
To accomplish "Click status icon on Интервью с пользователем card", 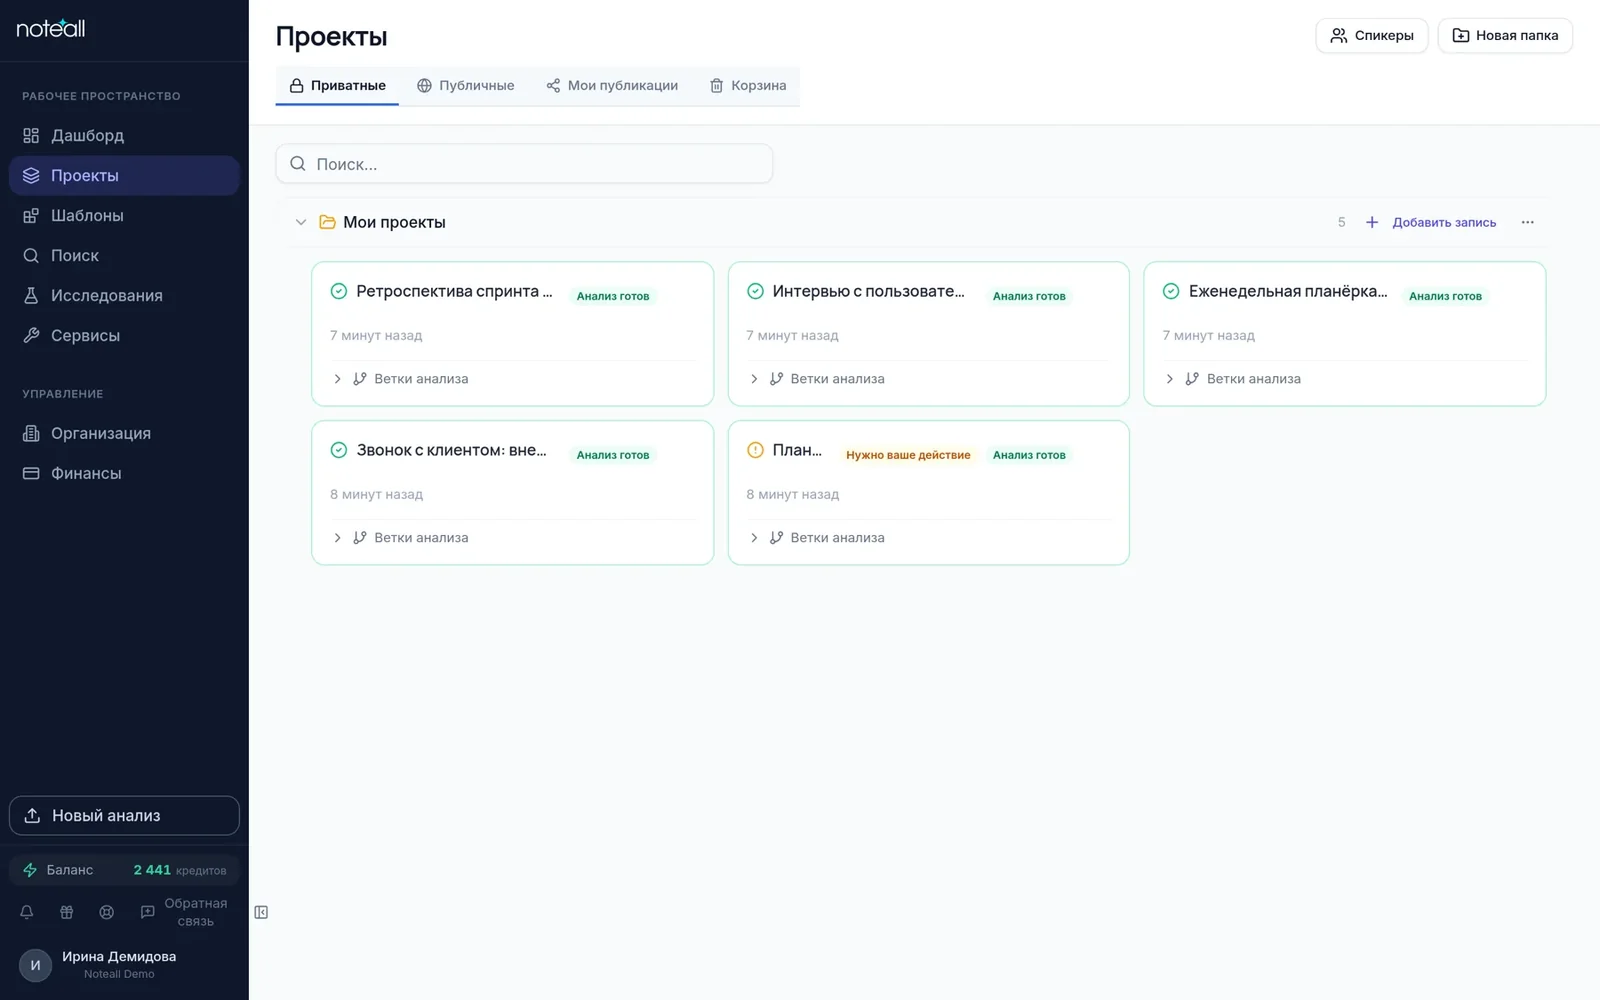I will coord(755,291).
